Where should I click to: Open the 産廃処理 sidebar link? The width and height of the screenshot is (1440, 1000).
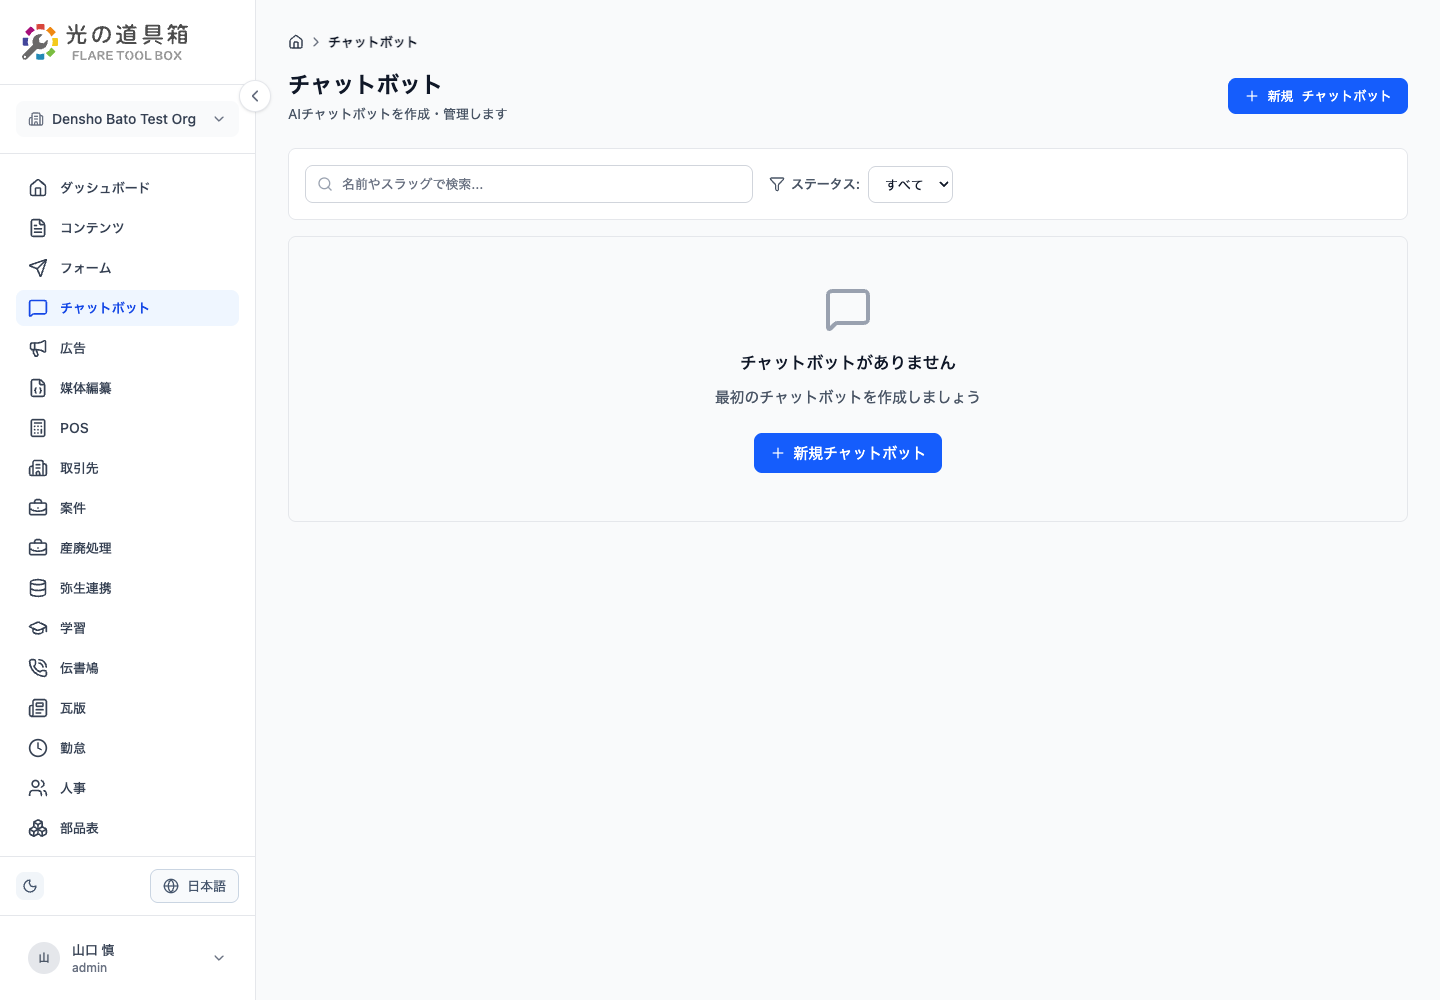click(x=127, y=548)
